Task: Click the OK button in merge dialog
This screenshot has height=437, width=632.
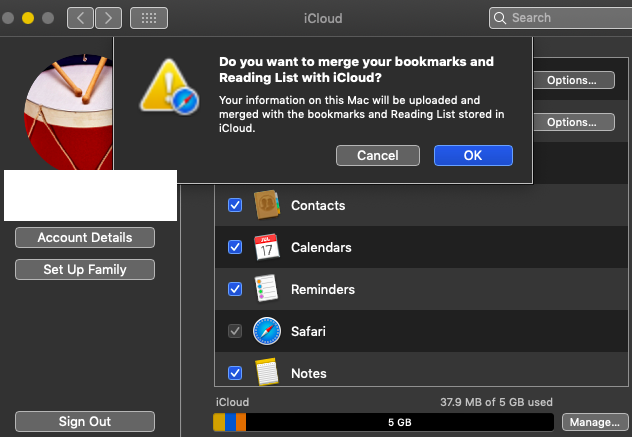Action: [x=473, y=156]
